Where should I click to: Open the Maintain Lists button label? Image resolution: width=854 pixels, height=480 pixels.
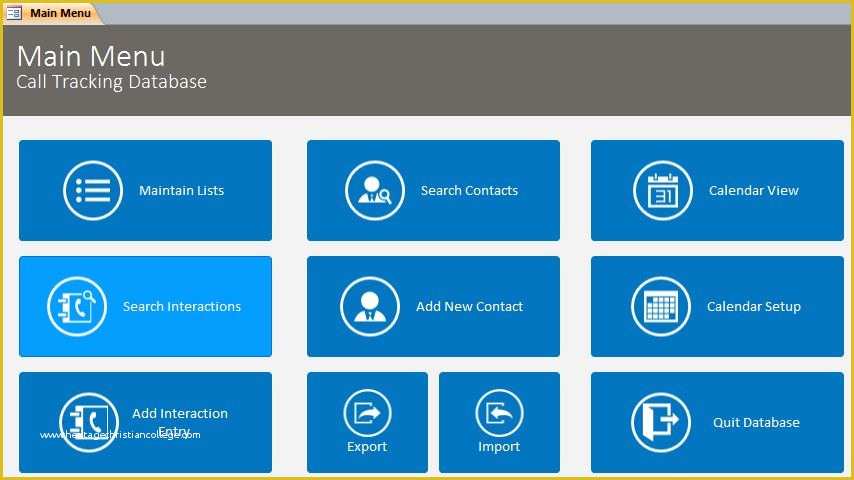pyautogui.click(x=181, y=191)
